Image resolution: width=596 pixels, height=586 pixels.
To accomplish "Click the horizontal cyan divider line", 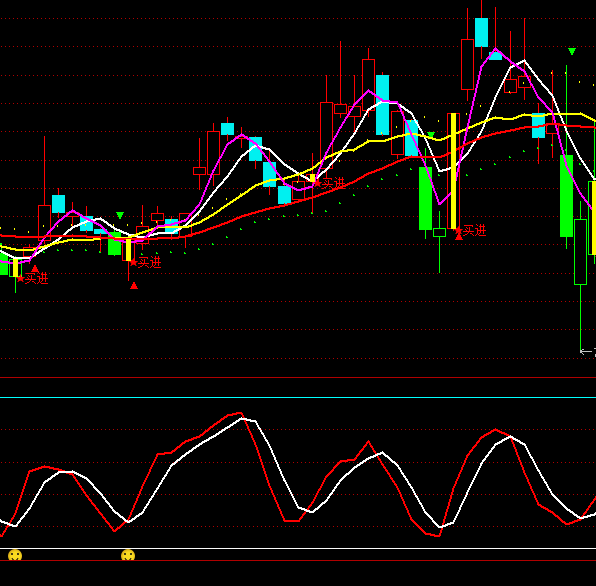I will [x=298, y=397].
